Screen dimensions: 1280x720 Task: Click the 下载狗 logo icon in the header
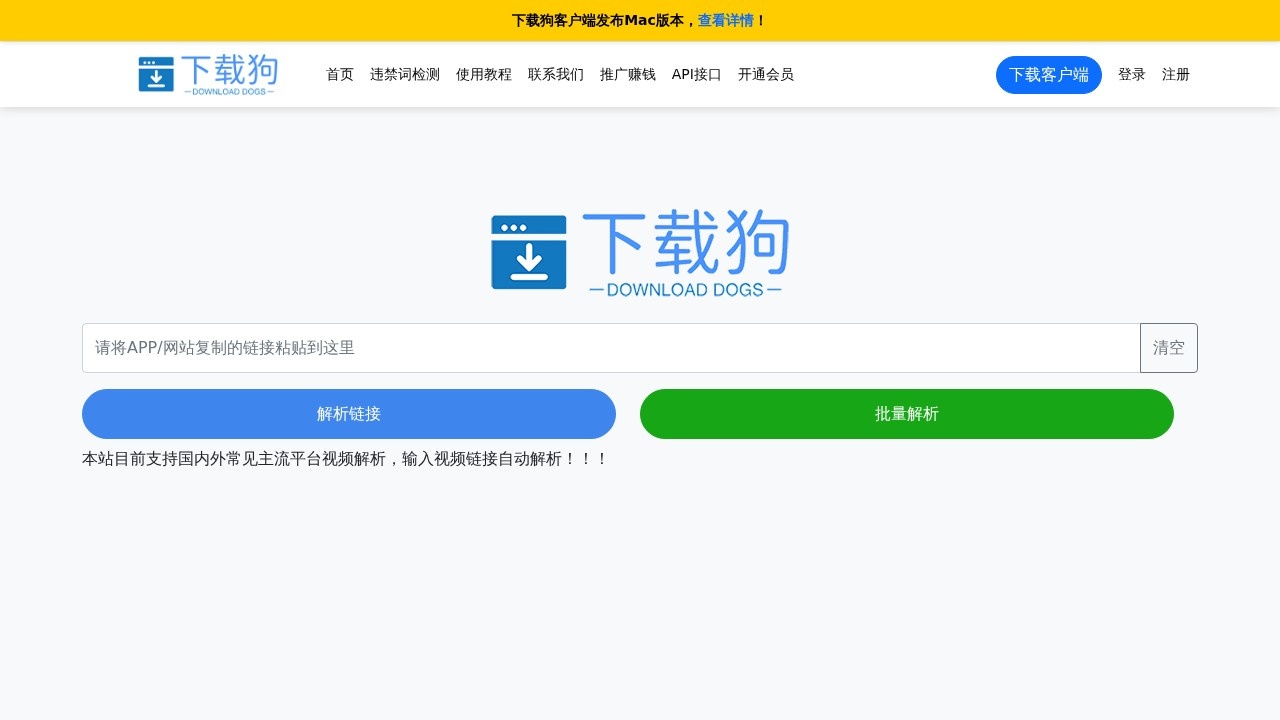[156, 74]
